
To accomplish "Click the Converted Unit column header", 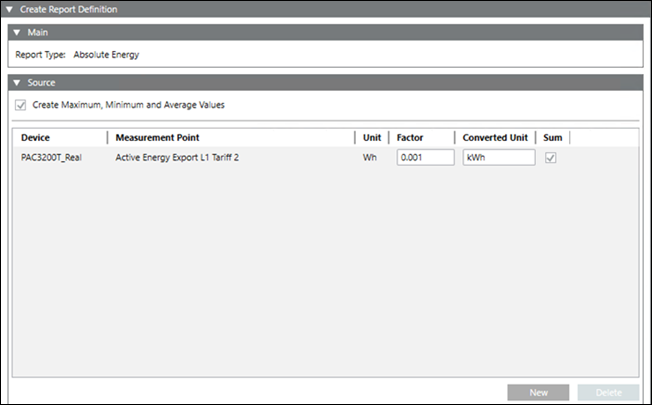I will pyautogui.click(x=495, y=138).
